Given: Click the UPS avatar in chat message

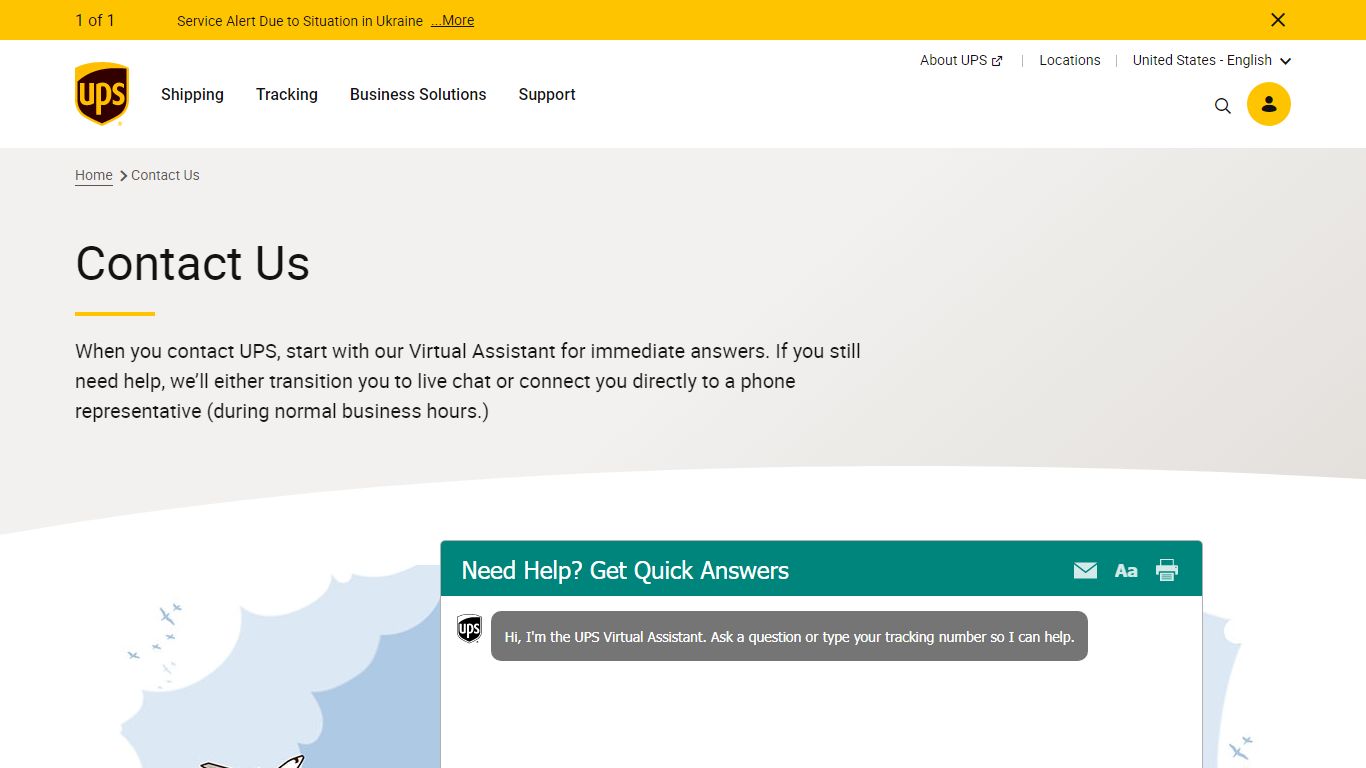Looking at the screenshot, I should tap(469, 629).
